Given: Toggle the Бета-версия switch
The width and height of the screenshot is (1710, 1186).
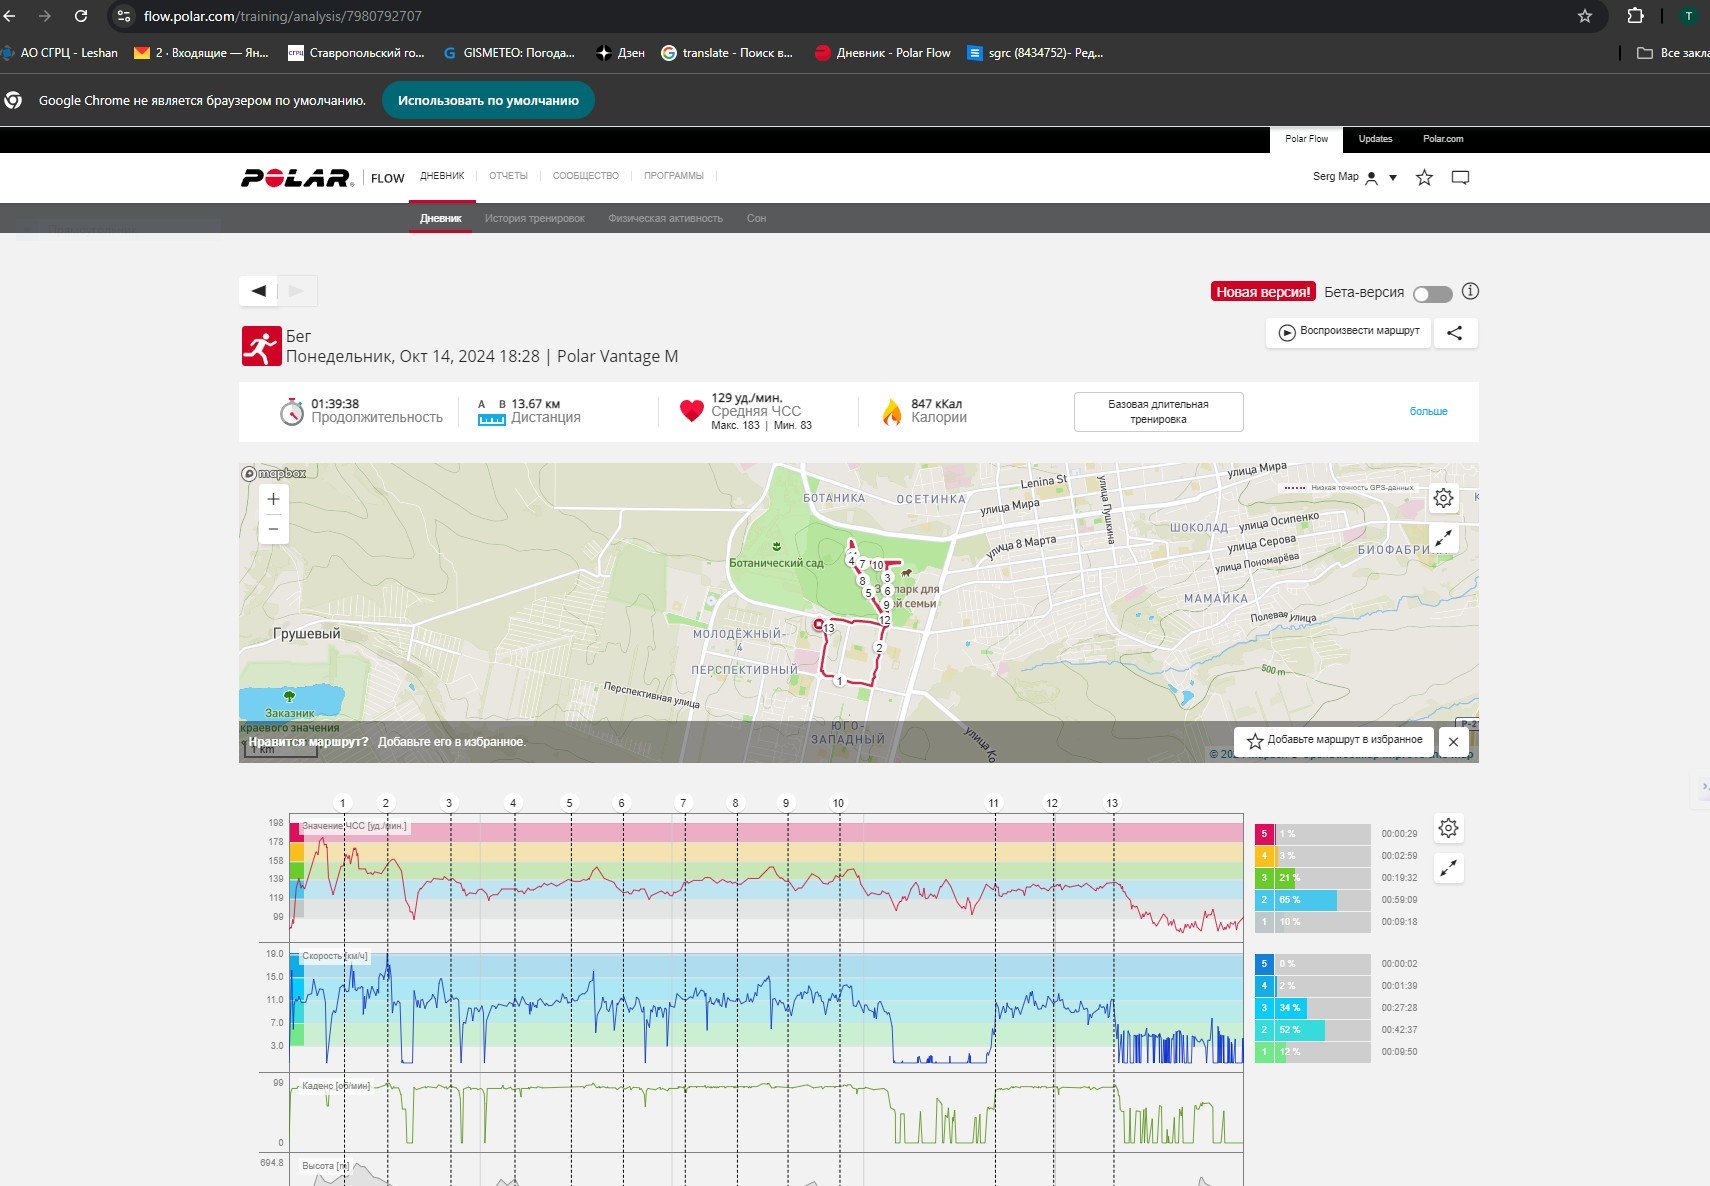Looking at the screenshot, I should coord(1432,294).
